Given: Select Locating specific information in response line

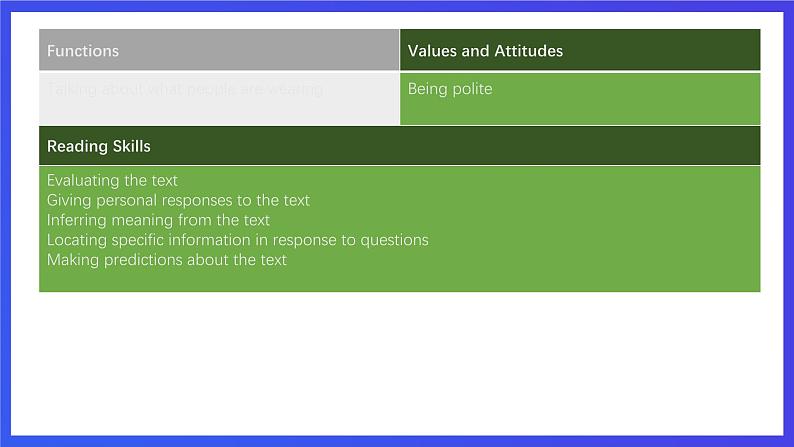Looking at the screenshot, I should 237,240.
